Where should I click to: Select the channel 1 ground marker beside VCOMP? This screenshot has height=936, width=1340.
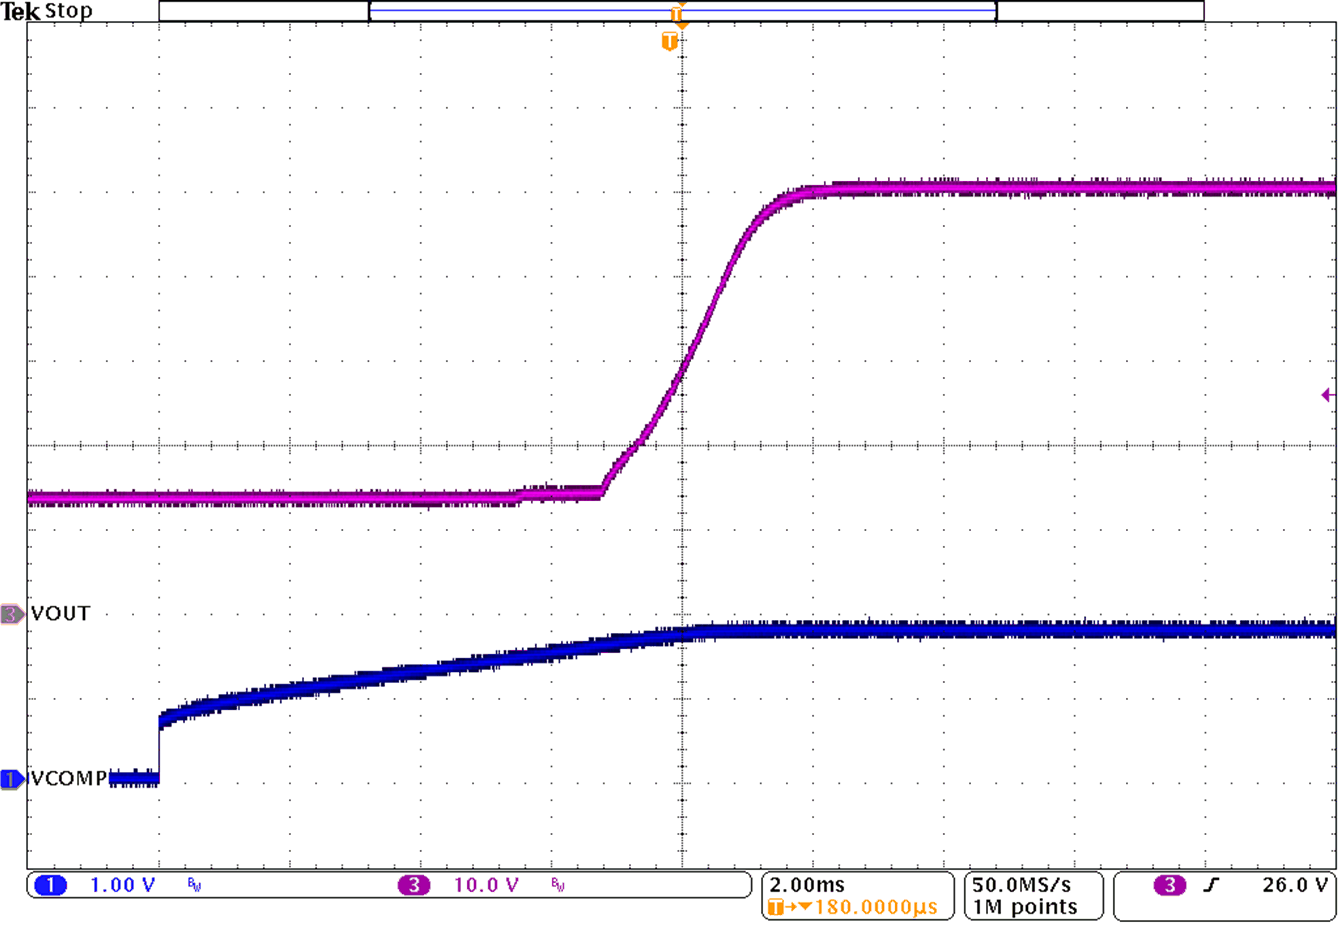[x=12, y=779]
